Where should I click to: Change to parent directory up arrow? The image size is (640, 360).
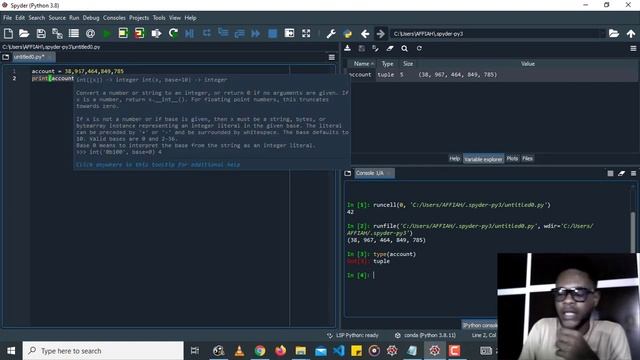631,33
